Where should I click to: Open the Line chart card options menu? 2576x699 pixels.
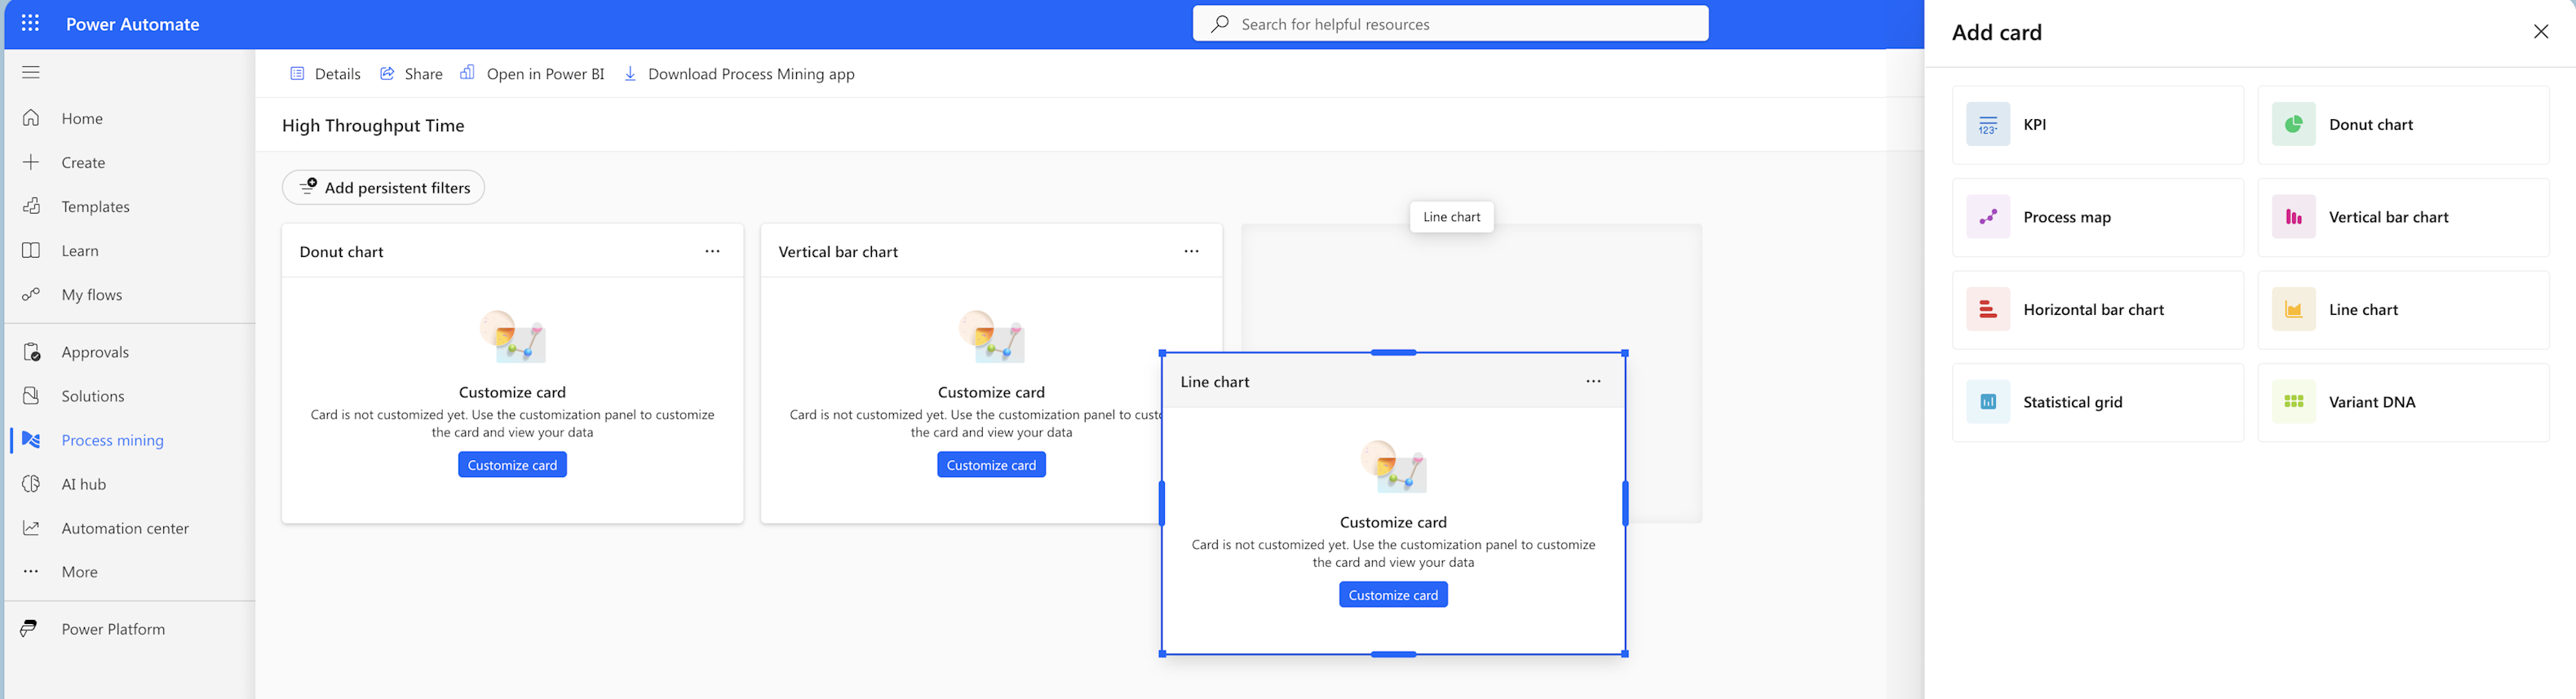pos(1593,381)
